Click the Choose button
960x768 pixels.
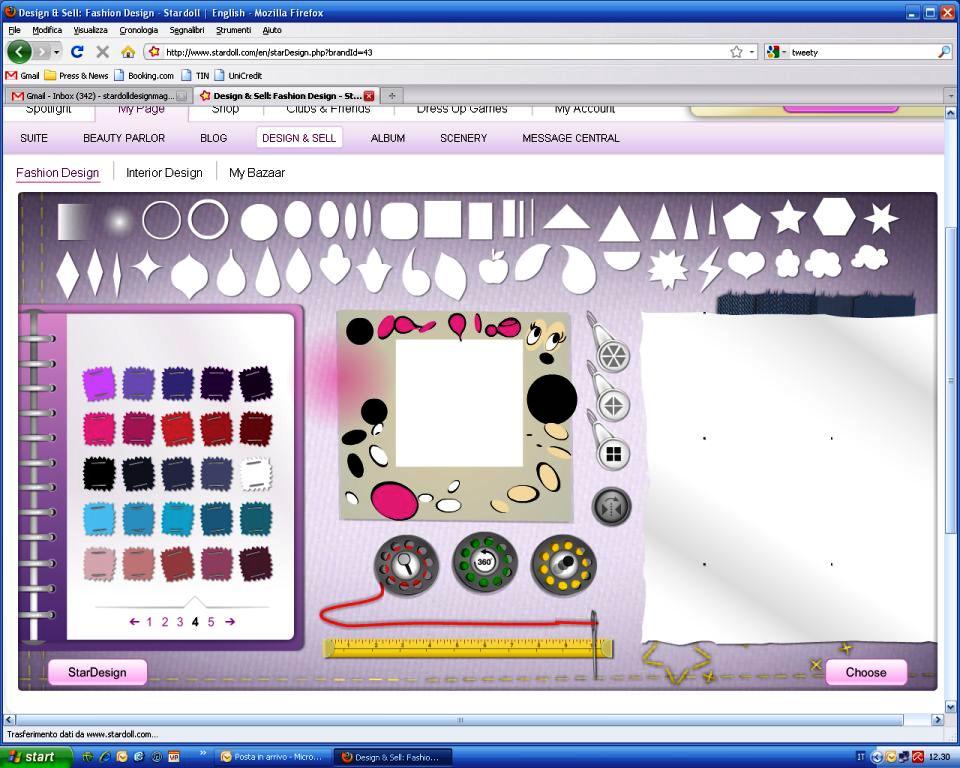click(x=866, y=672)
